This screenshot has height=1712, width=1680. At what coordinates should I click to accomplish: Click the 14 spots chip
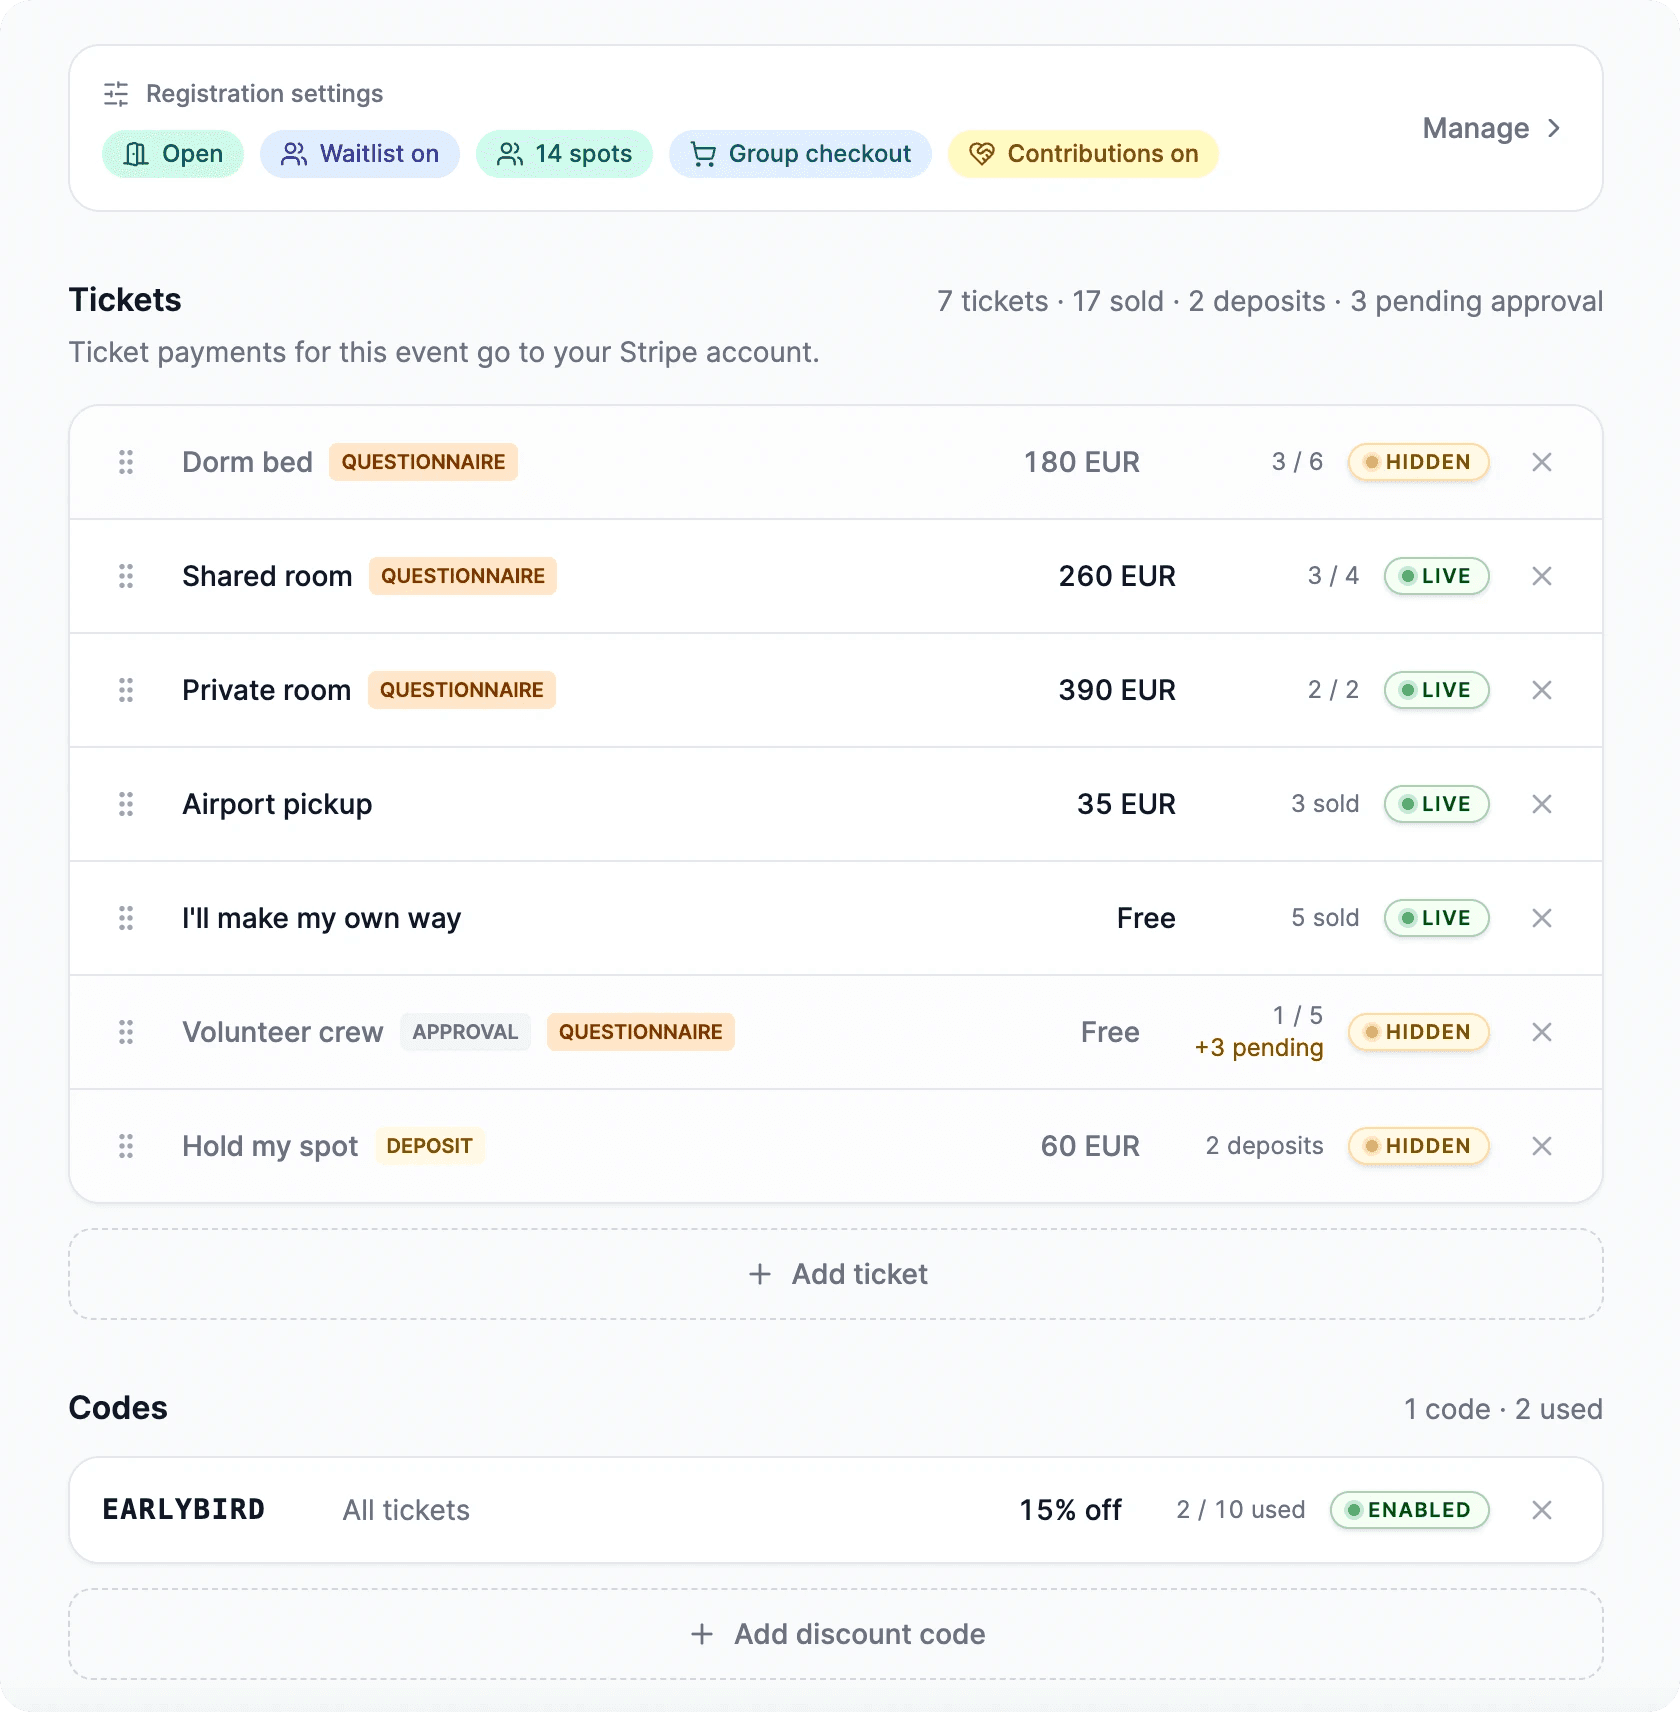tap(564, 154)
